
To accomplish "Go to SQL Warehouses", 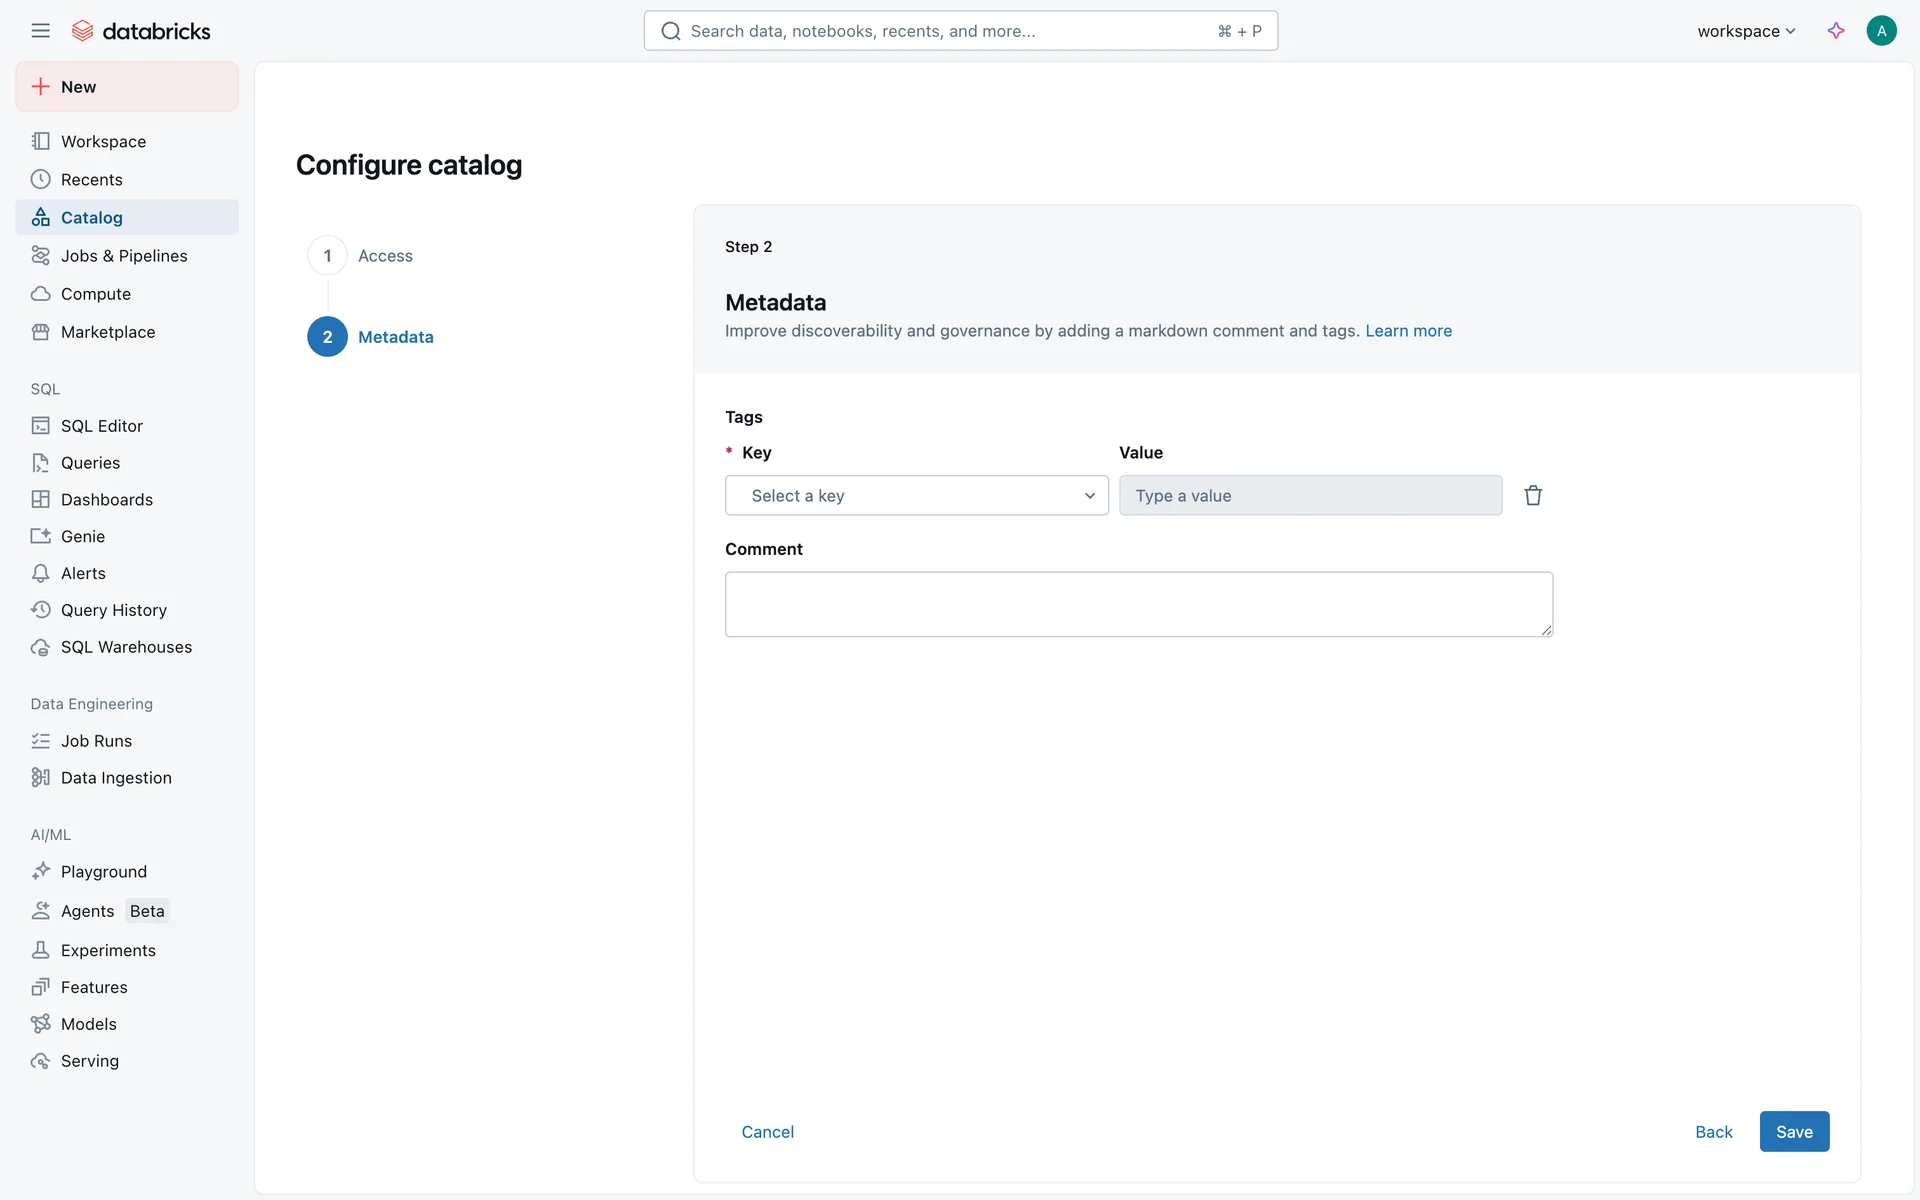I will (x=126, y=647).
